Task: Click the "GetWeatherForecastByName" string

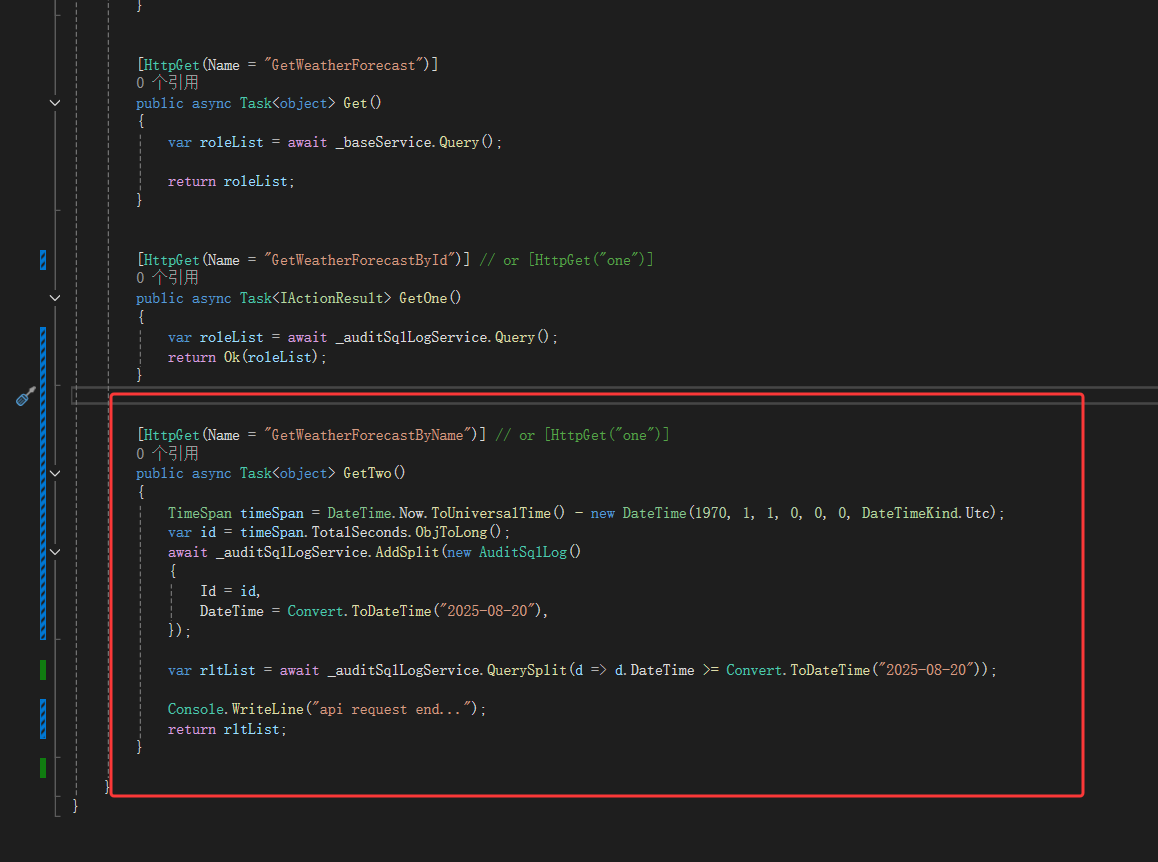Action: click(x=368, y=435)
